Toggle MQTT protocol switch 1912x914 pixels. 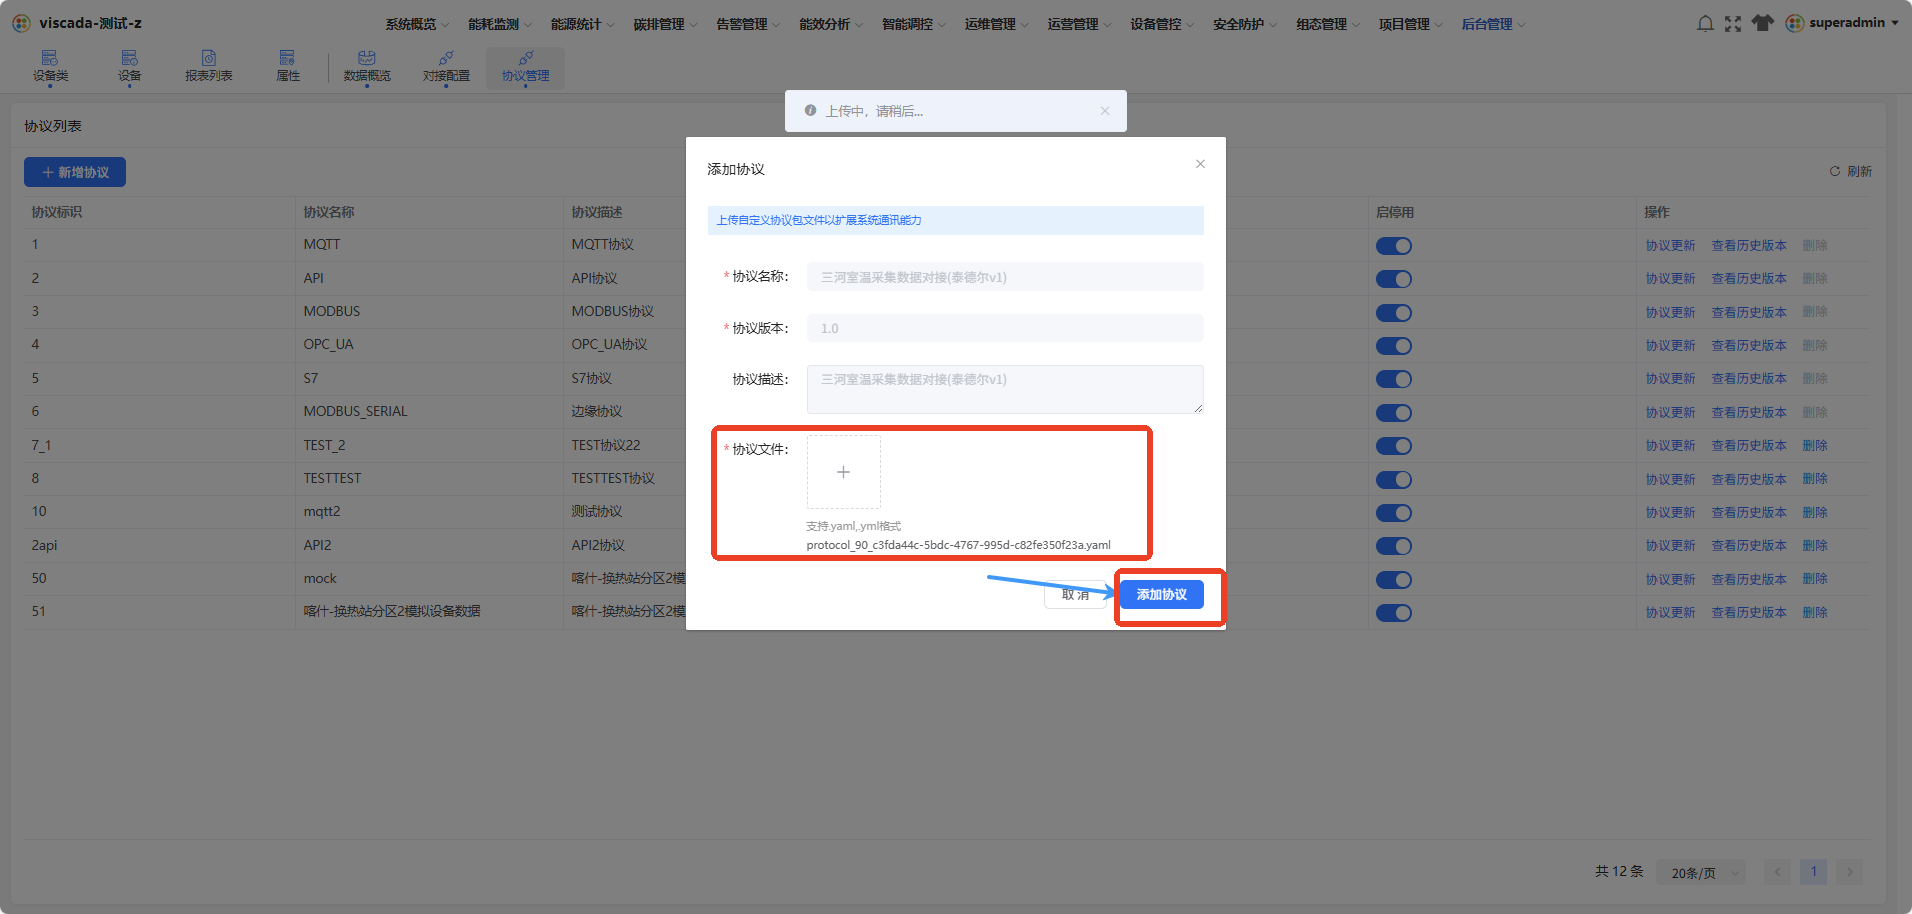1393,246
